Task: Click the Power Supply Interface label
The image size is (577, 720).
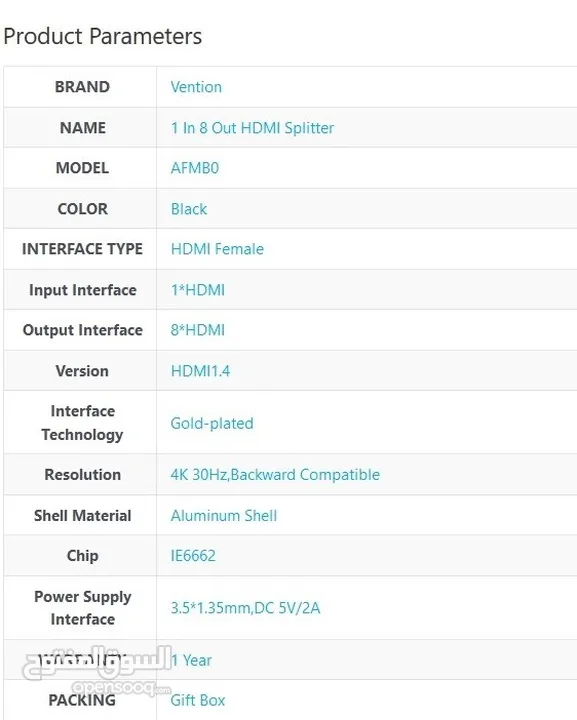Action: [x=83, y=608]
